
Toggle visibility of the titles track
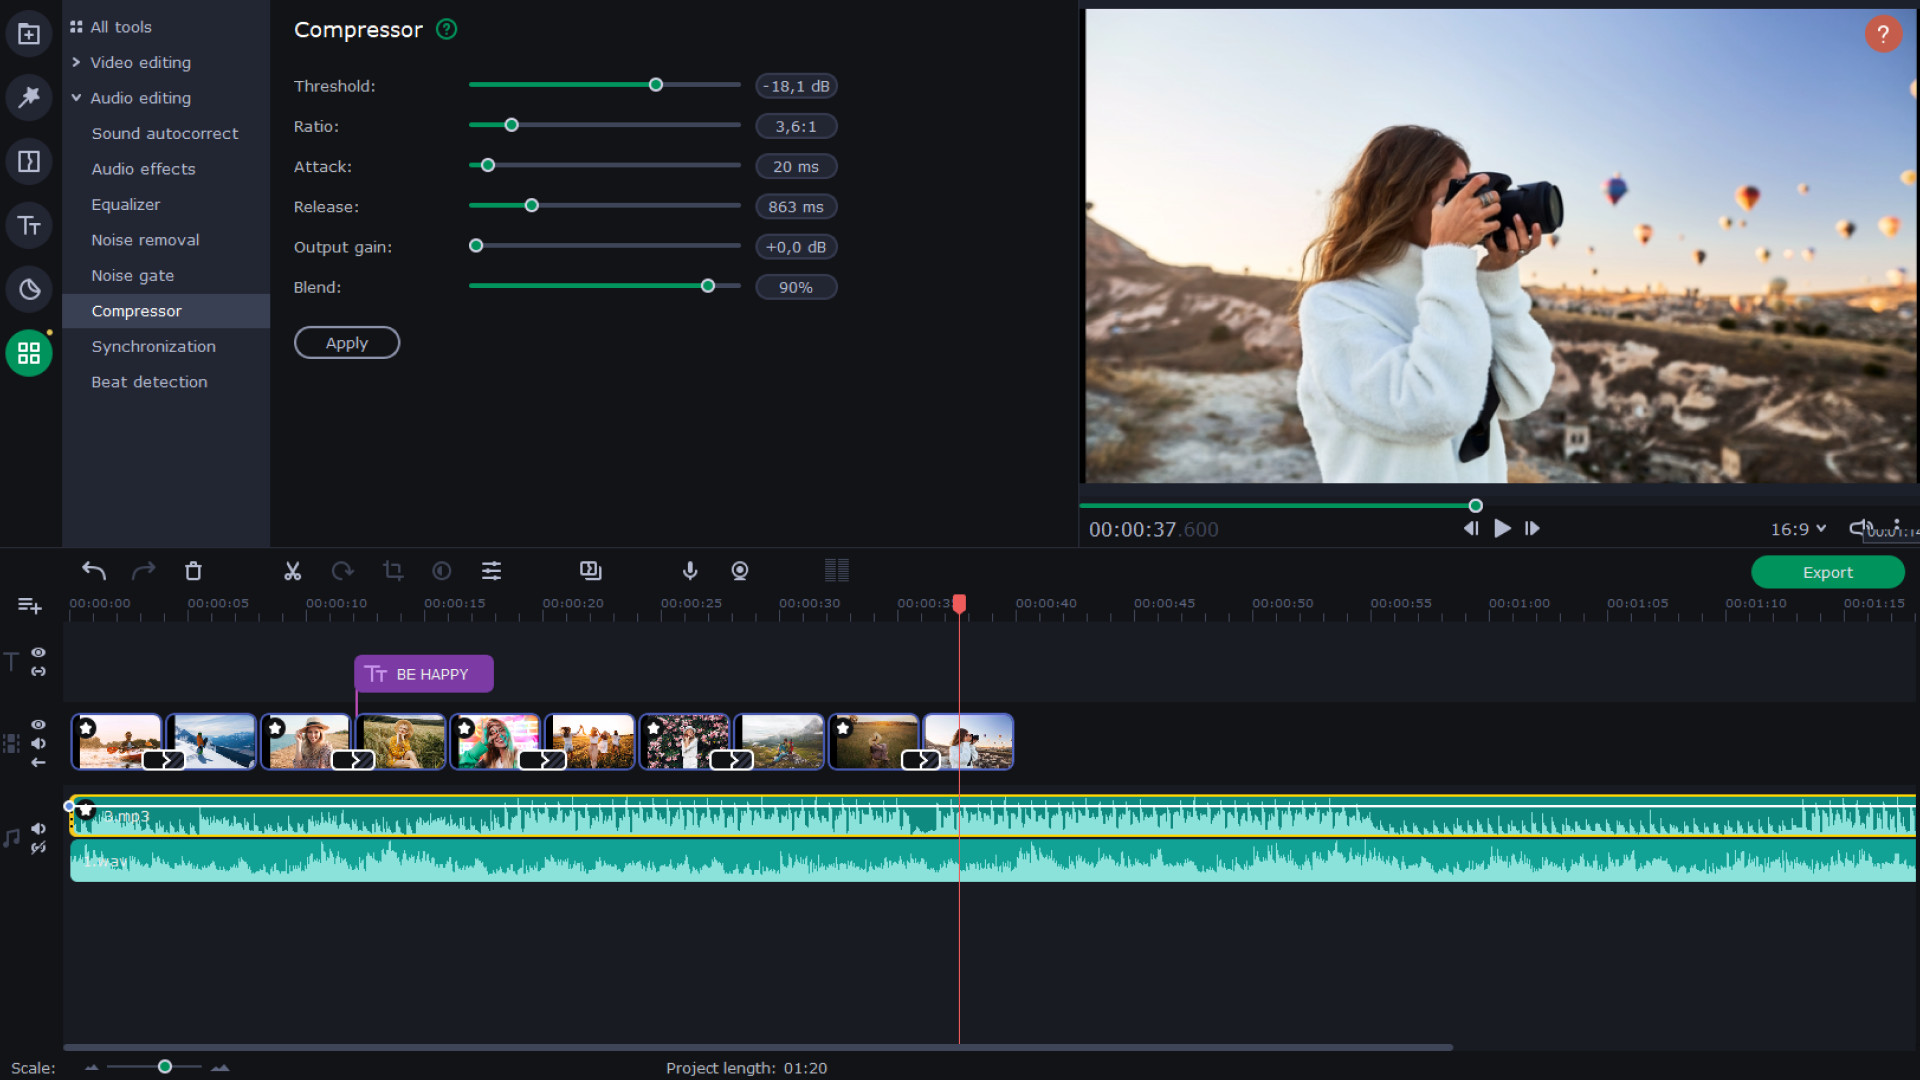(39, 652)
